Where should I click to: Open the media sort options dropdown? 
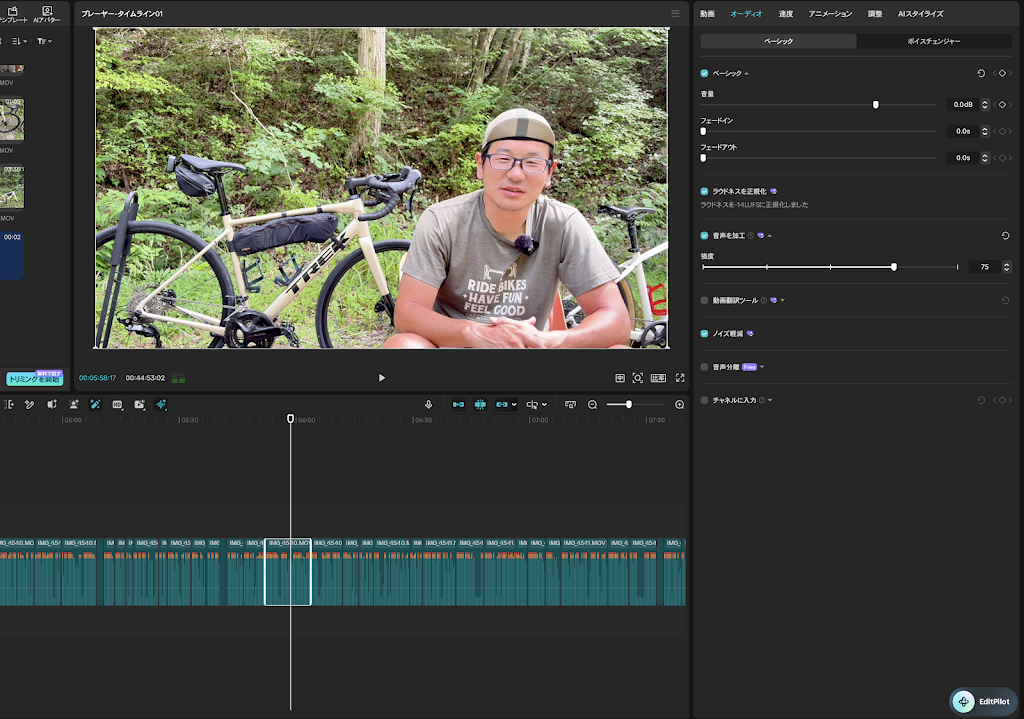[20, 41]
